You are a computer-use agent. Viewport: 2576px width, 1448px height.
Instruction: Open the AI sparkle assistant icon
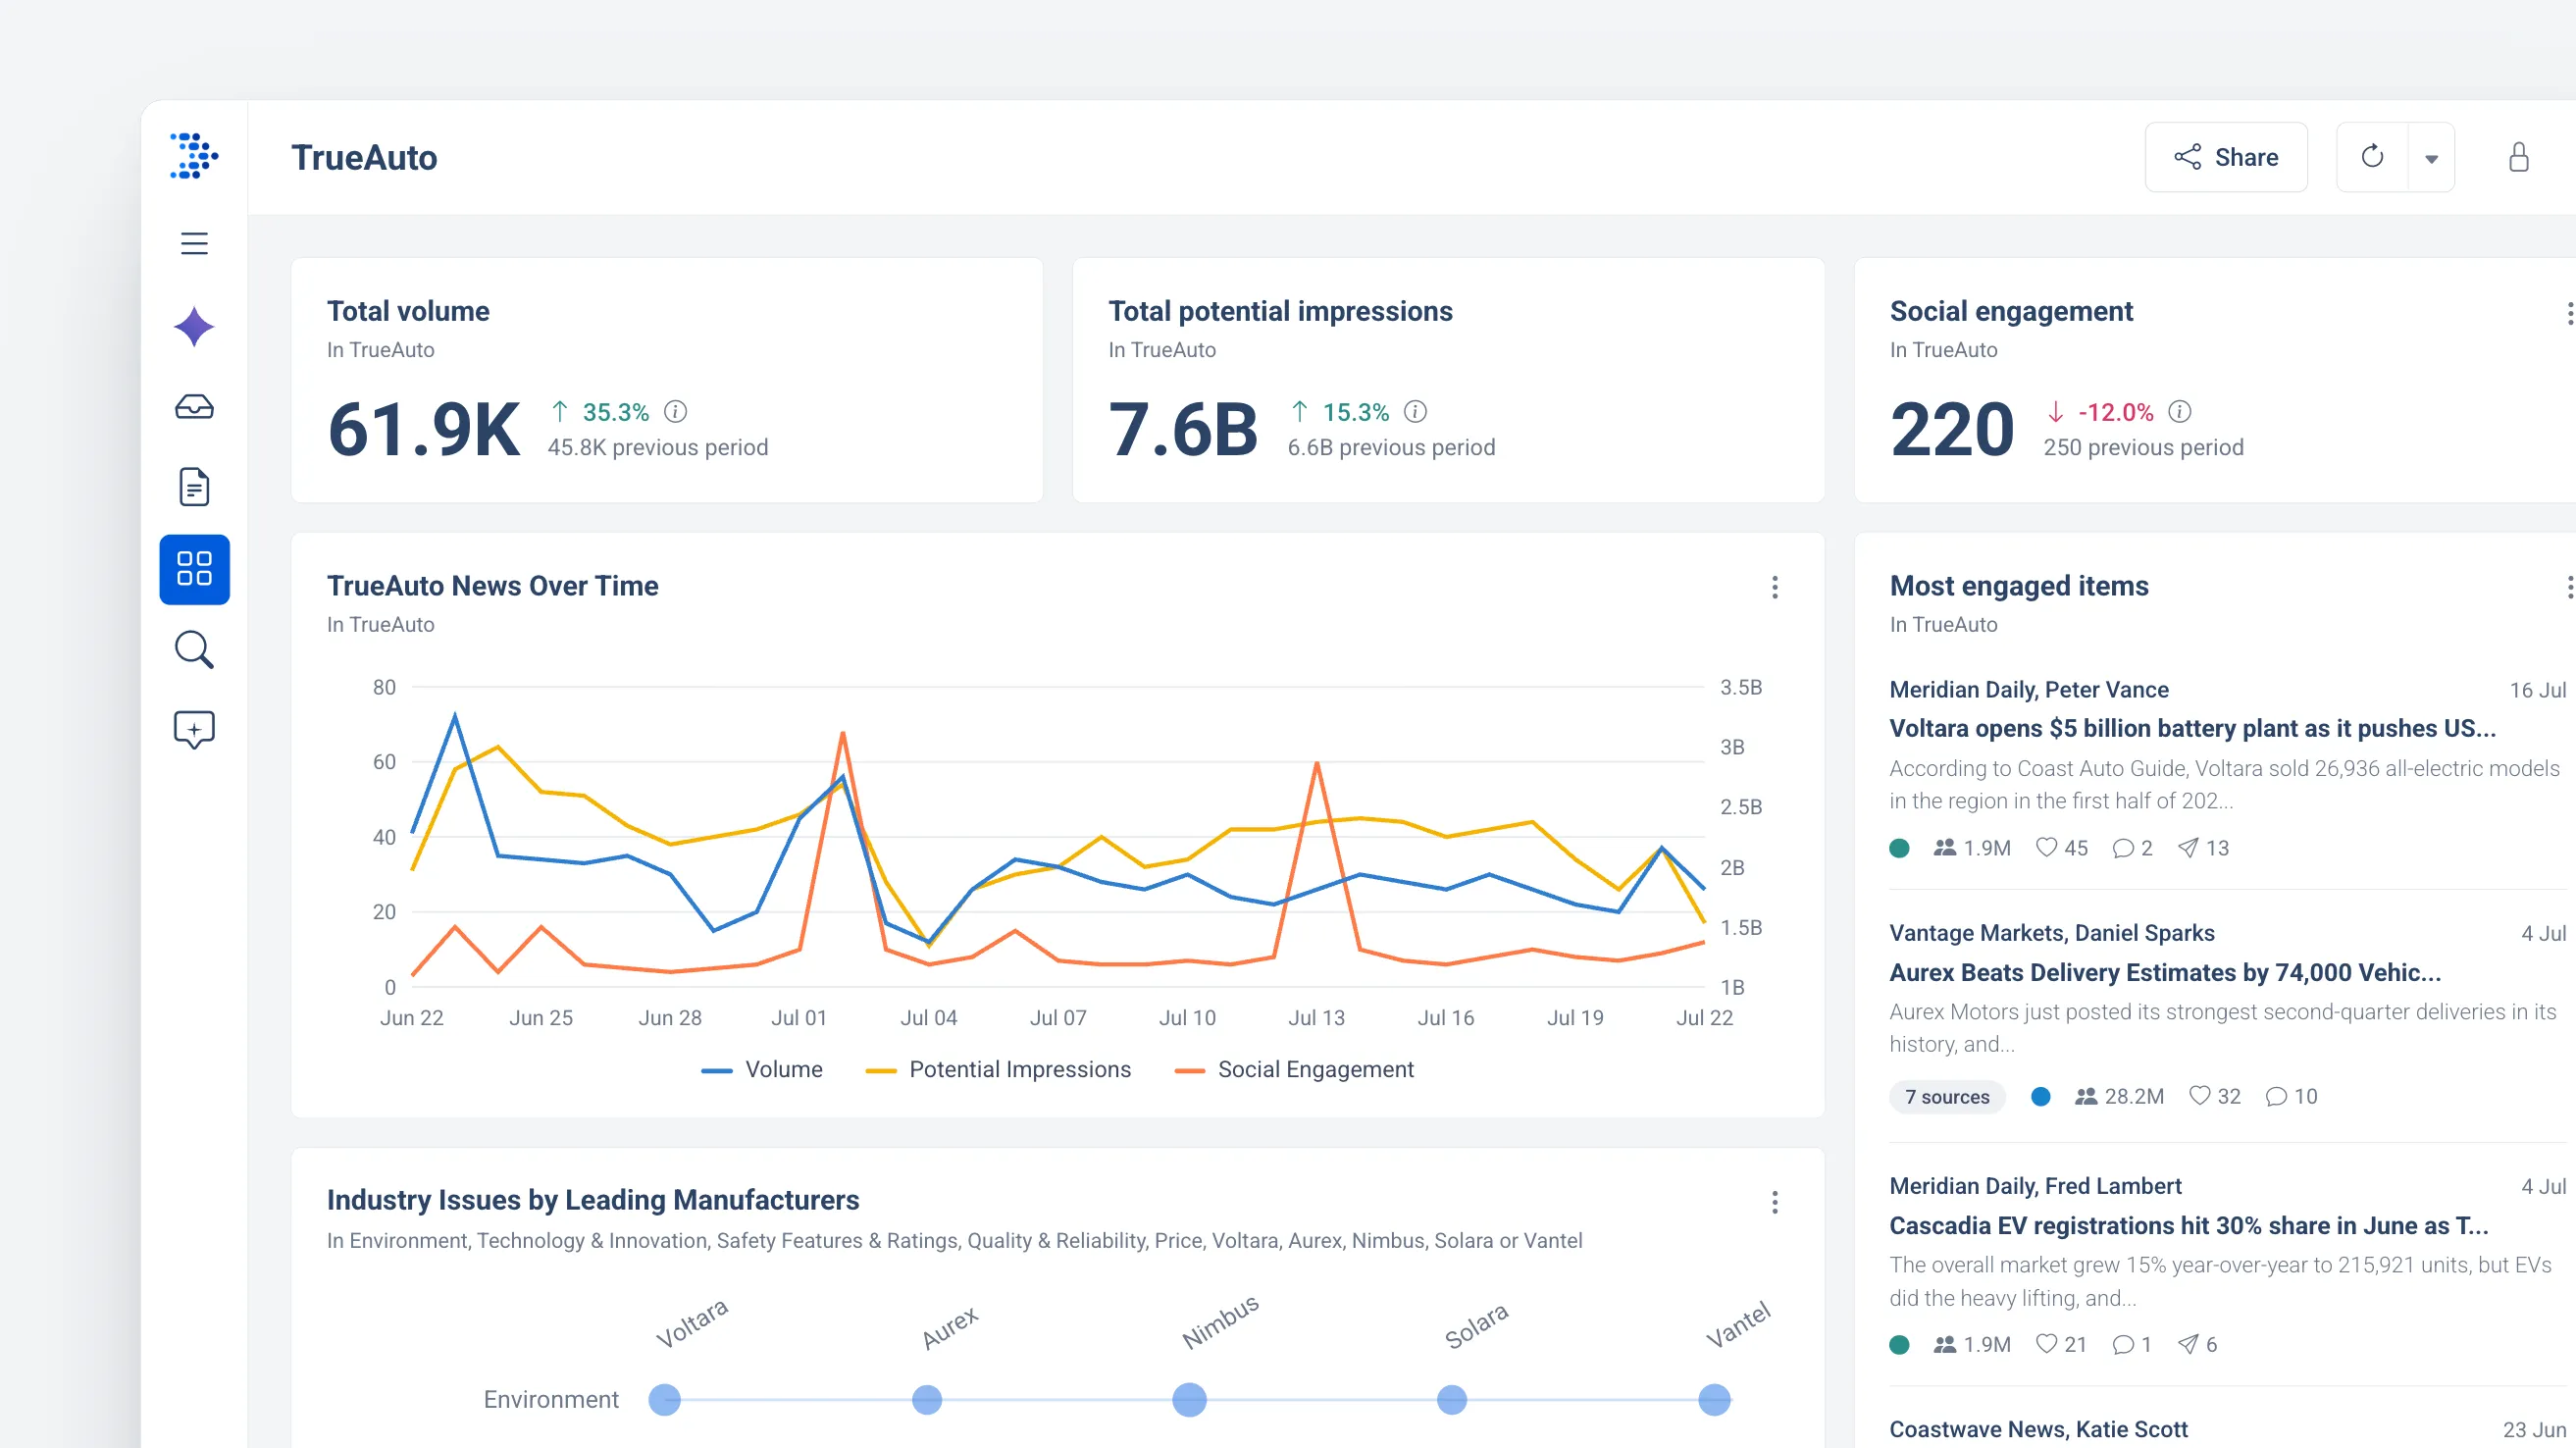point(194,327)
